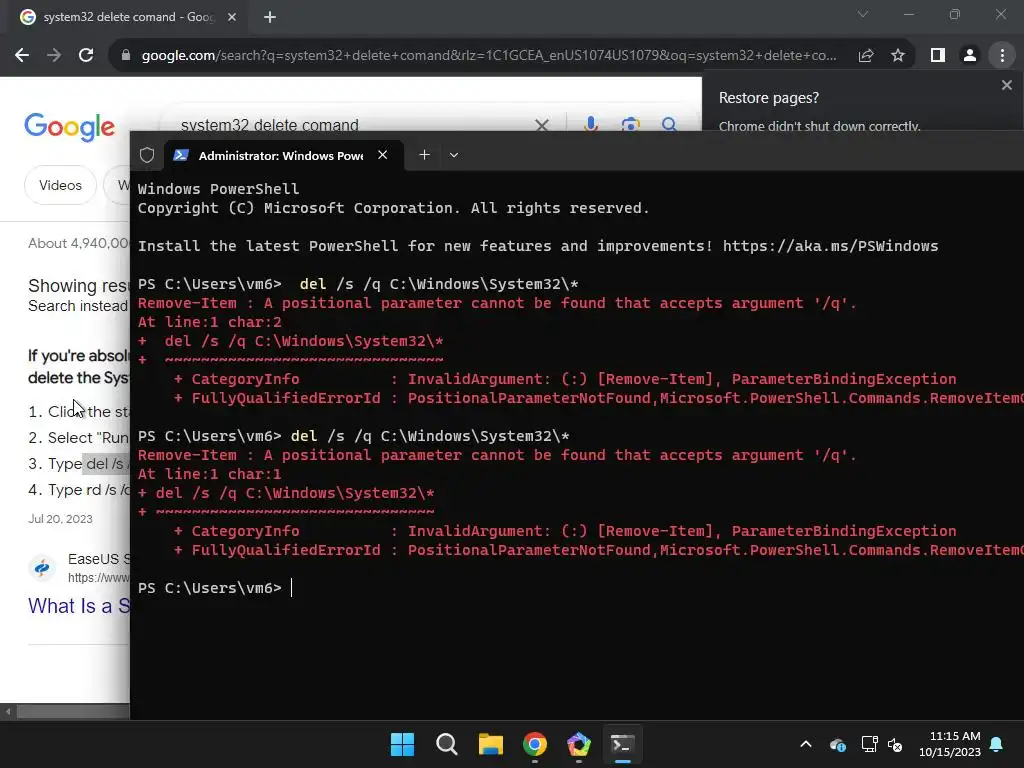Click the Chrome address bar URL
Viewport: 1024px width, 768px height.
[x=488, y=56]
